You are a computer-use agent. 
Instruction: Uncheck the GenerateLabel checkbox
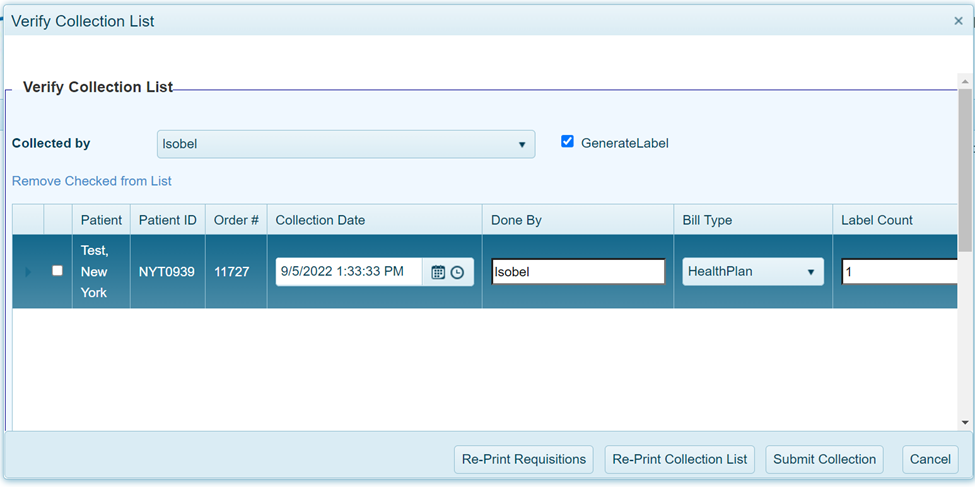point(568,142)
